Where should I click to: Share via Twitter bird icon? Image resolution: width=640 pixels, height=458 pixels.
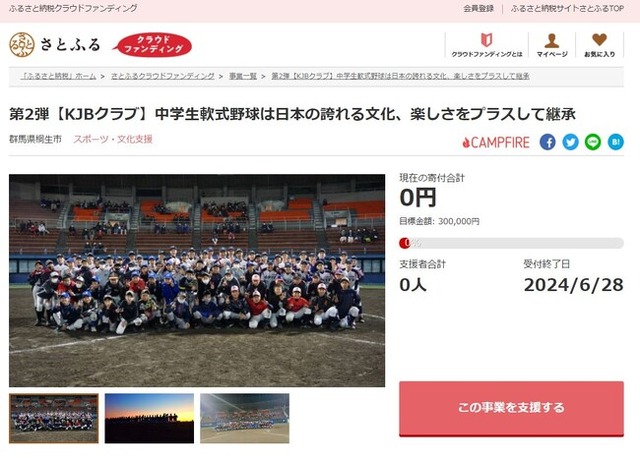pos(570,142)
